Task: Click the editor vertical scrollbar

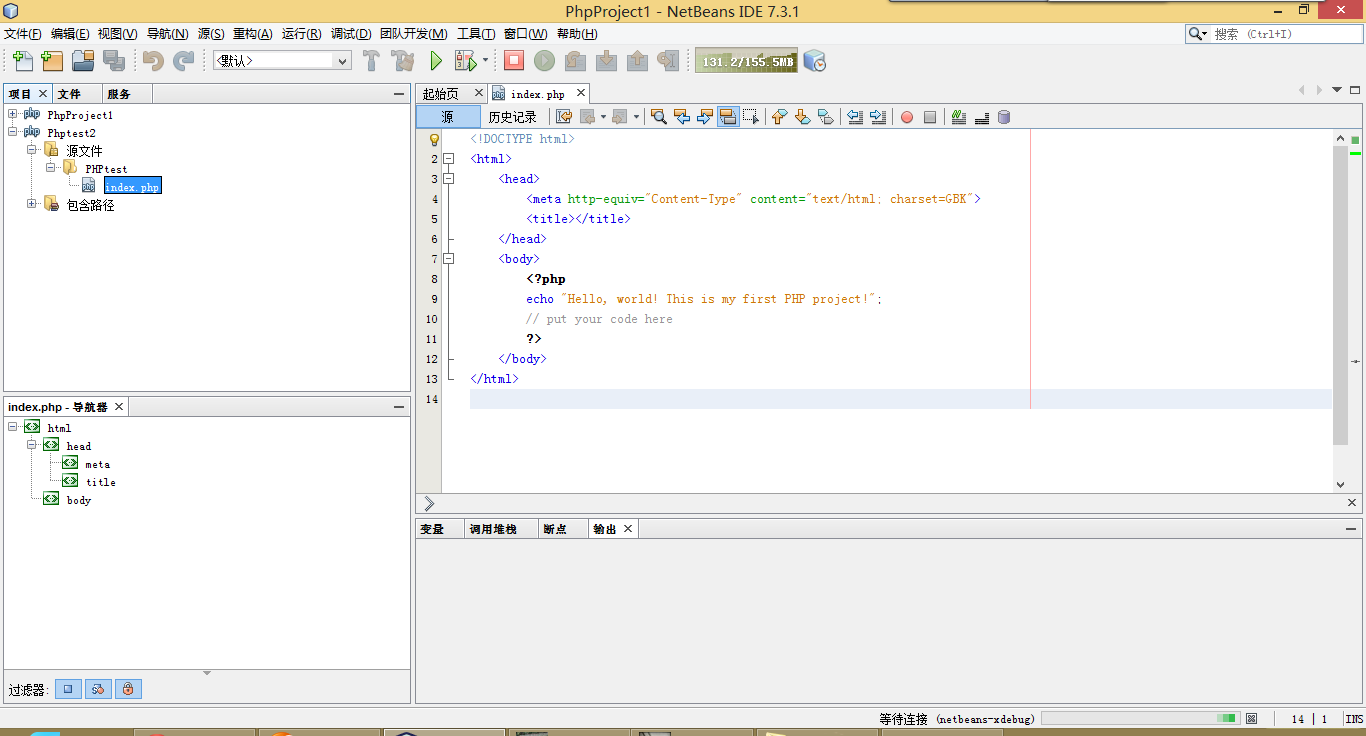Action: 1341,295
